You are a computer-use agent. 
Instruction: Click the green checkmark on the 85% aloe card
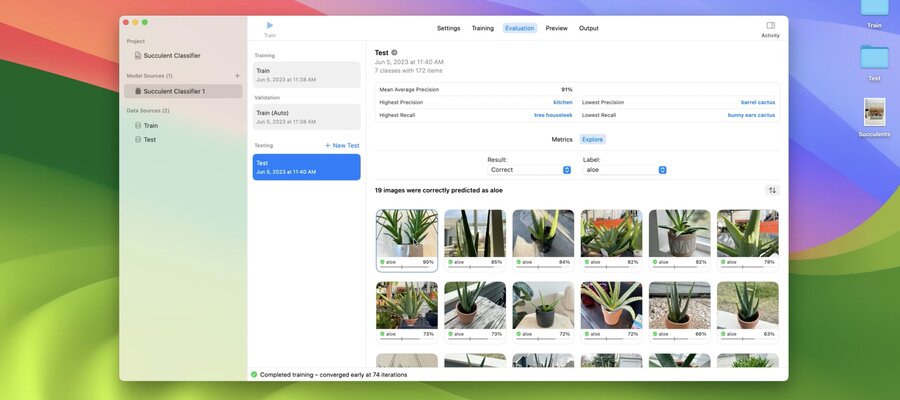click(x=451, y=262)
